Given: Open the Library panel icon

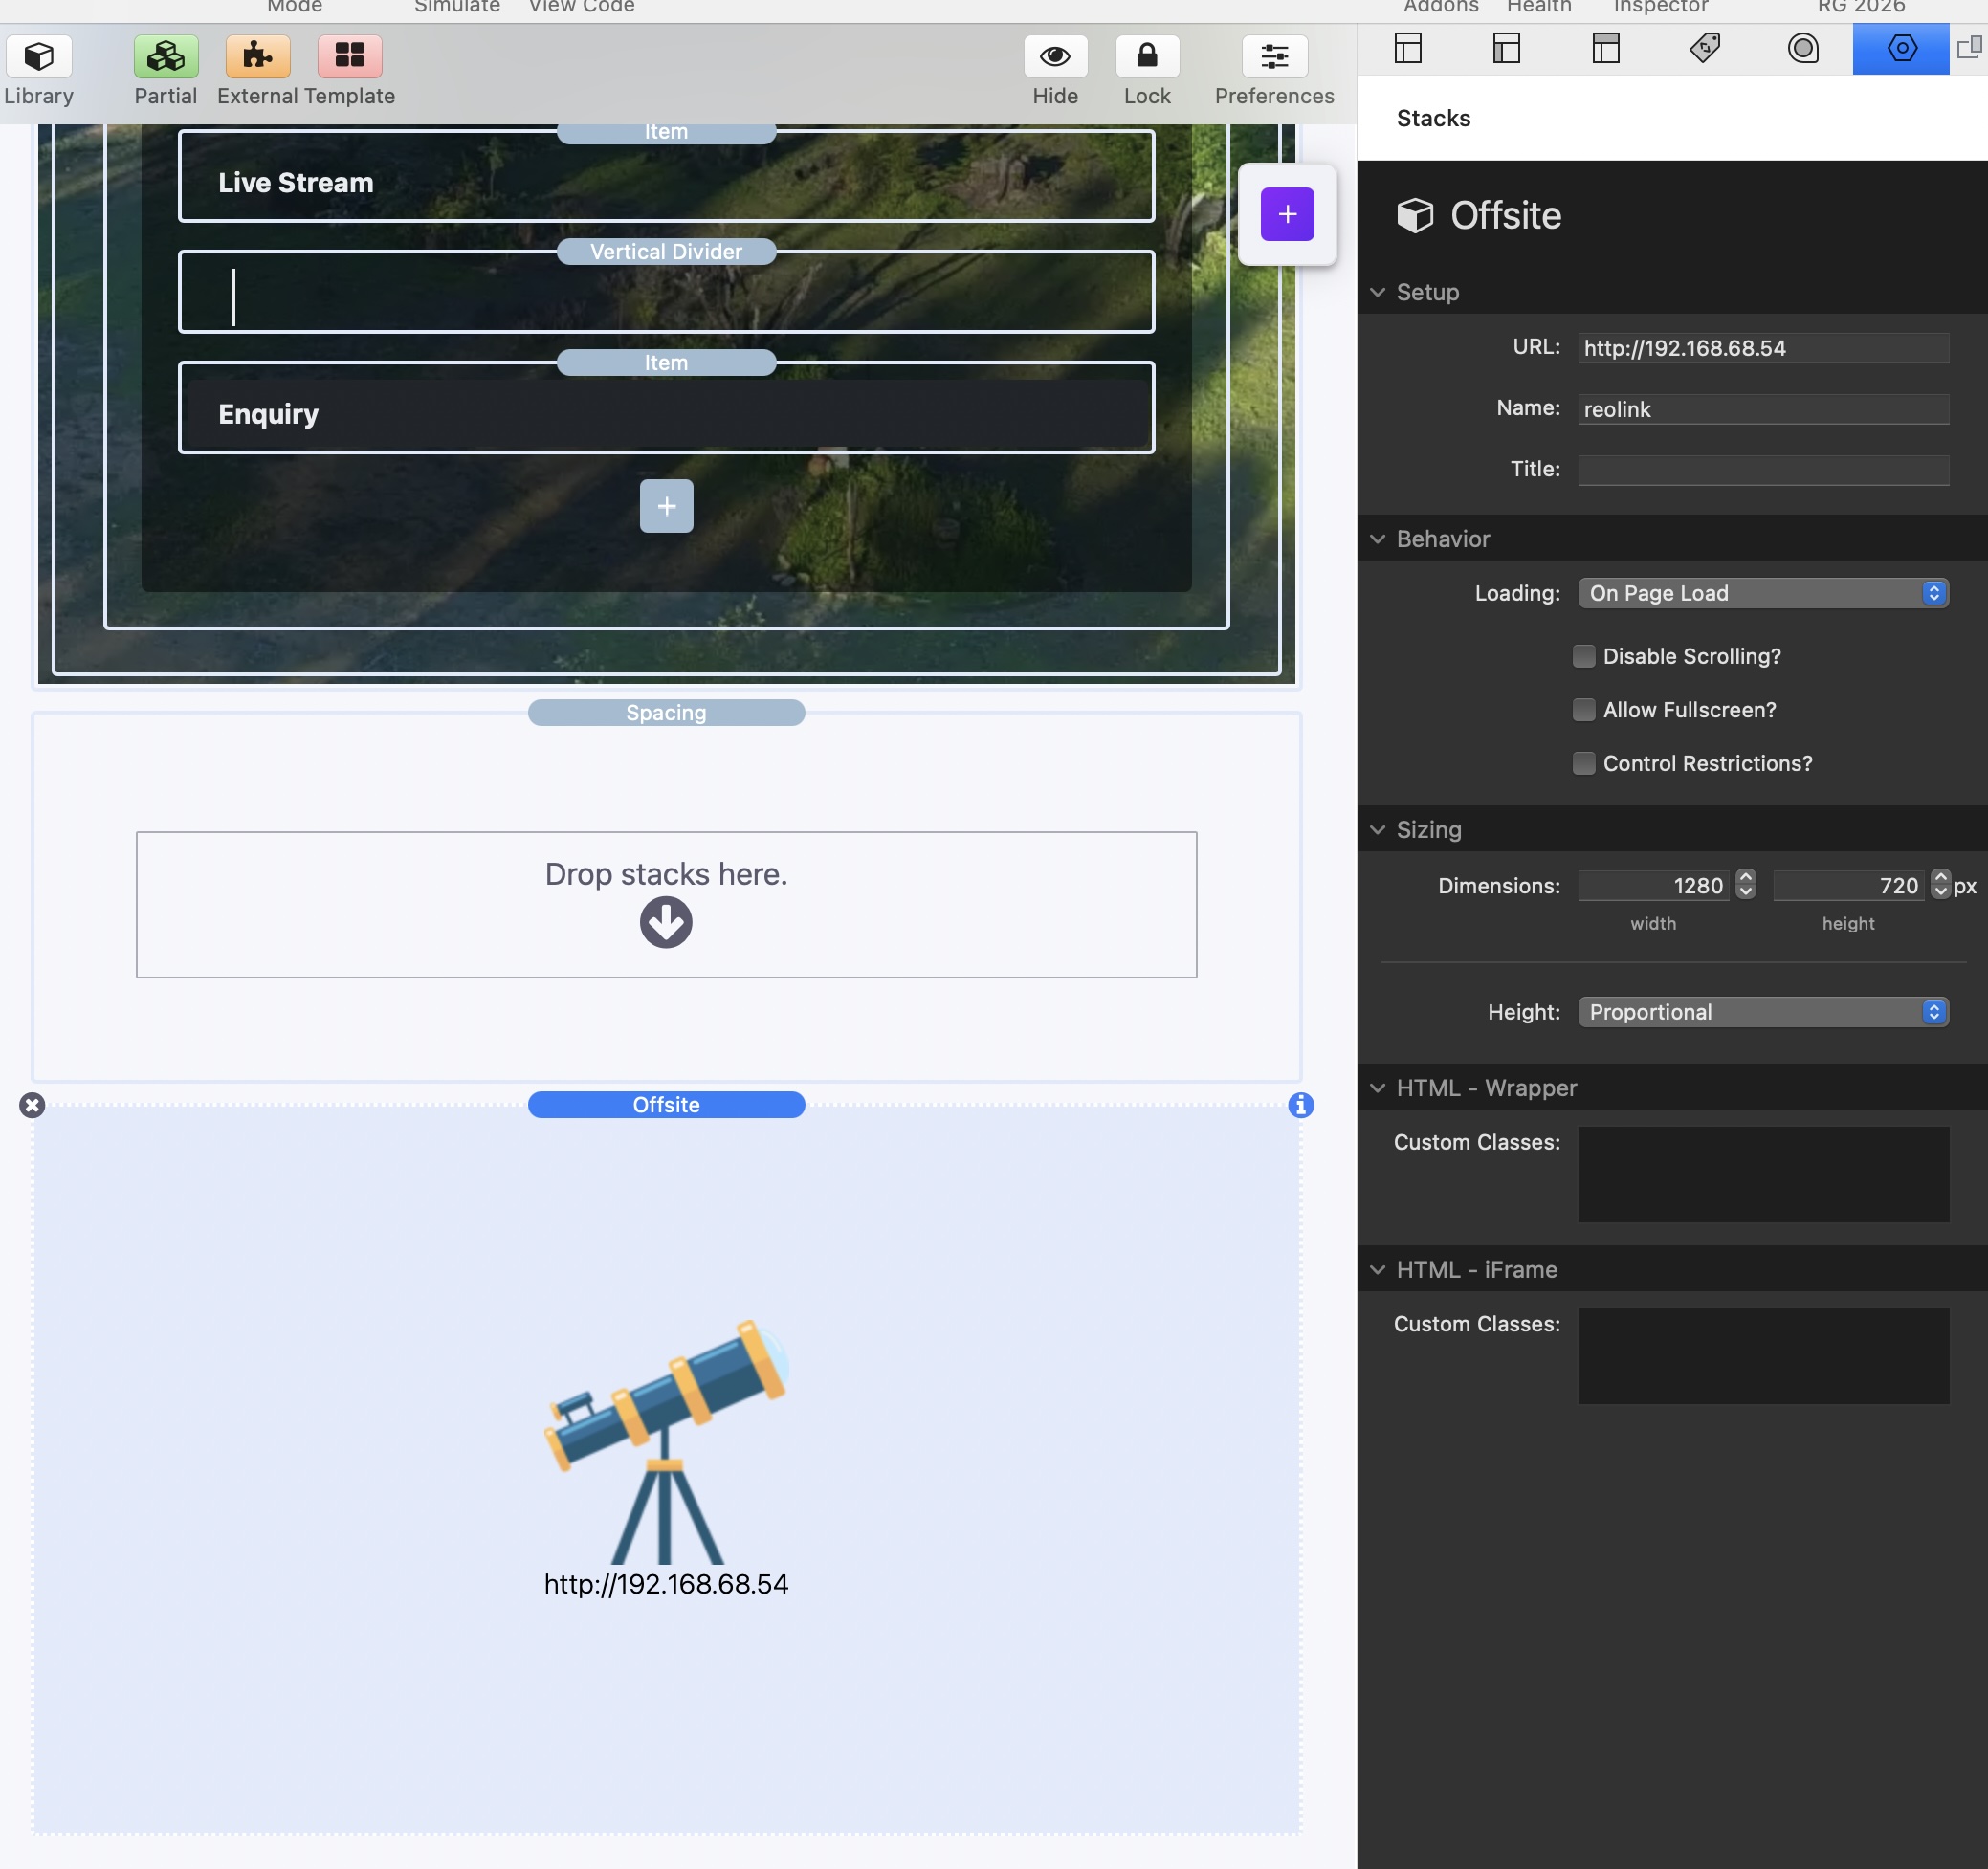Looking at the screenshot, I should [x=39, y=56].
